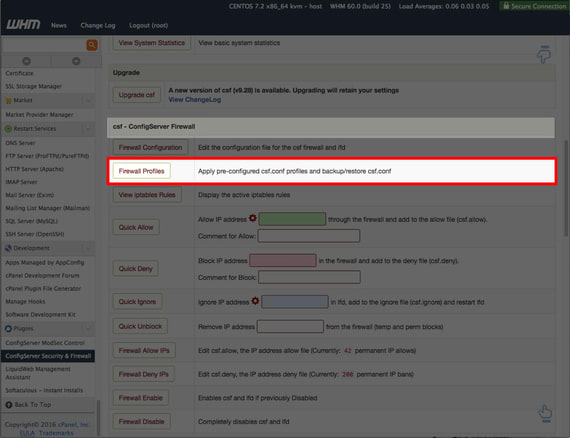Click the orange search icon in sidebar

[92, 45]
